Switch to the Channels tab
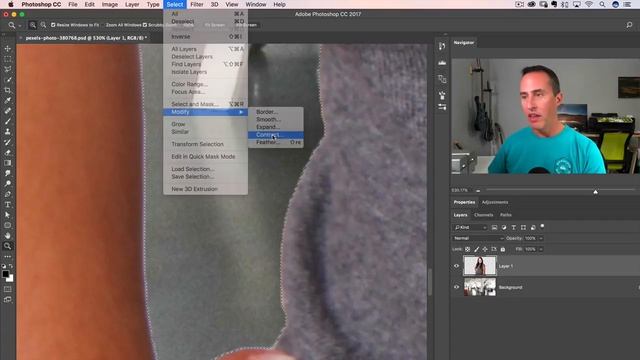The image size is (640, 360). 483,215
